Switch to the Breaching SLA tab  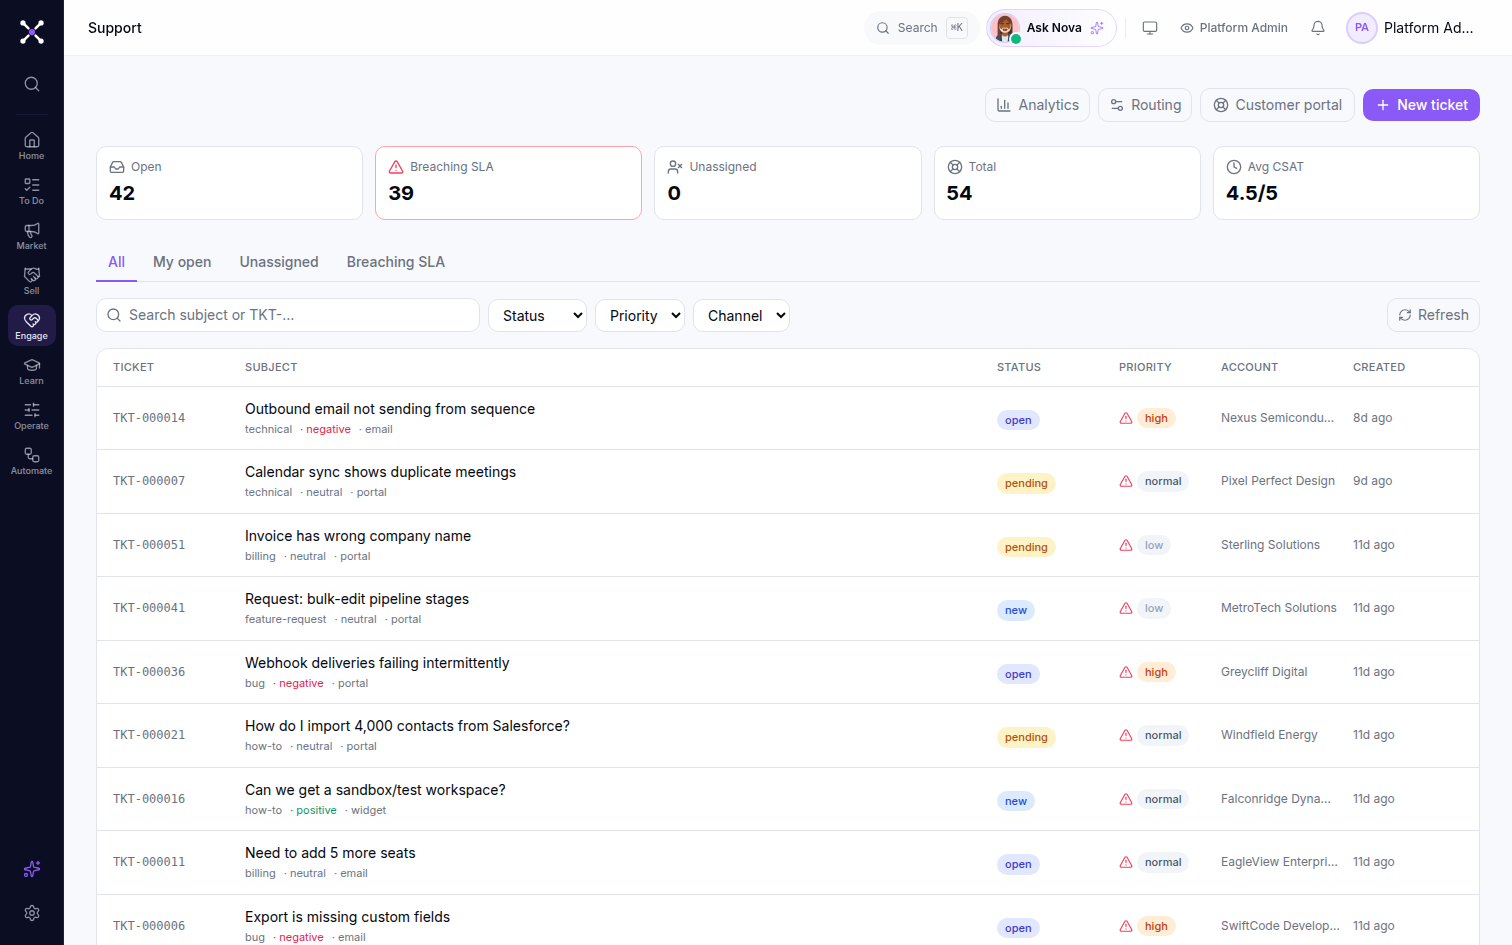point(396,262)
